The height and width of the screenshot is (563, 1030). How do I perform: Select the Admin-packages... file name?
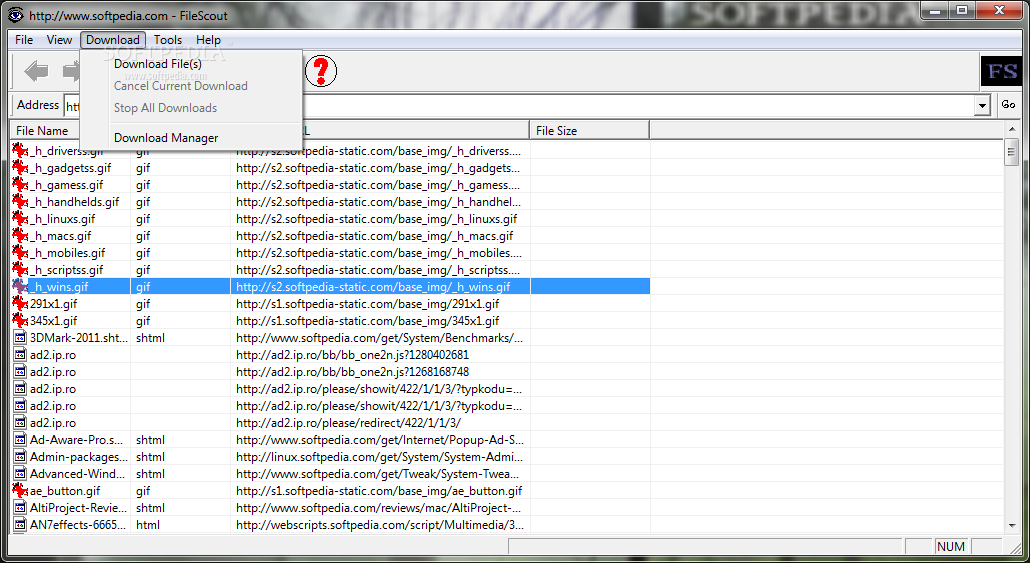tap(79, 457)
